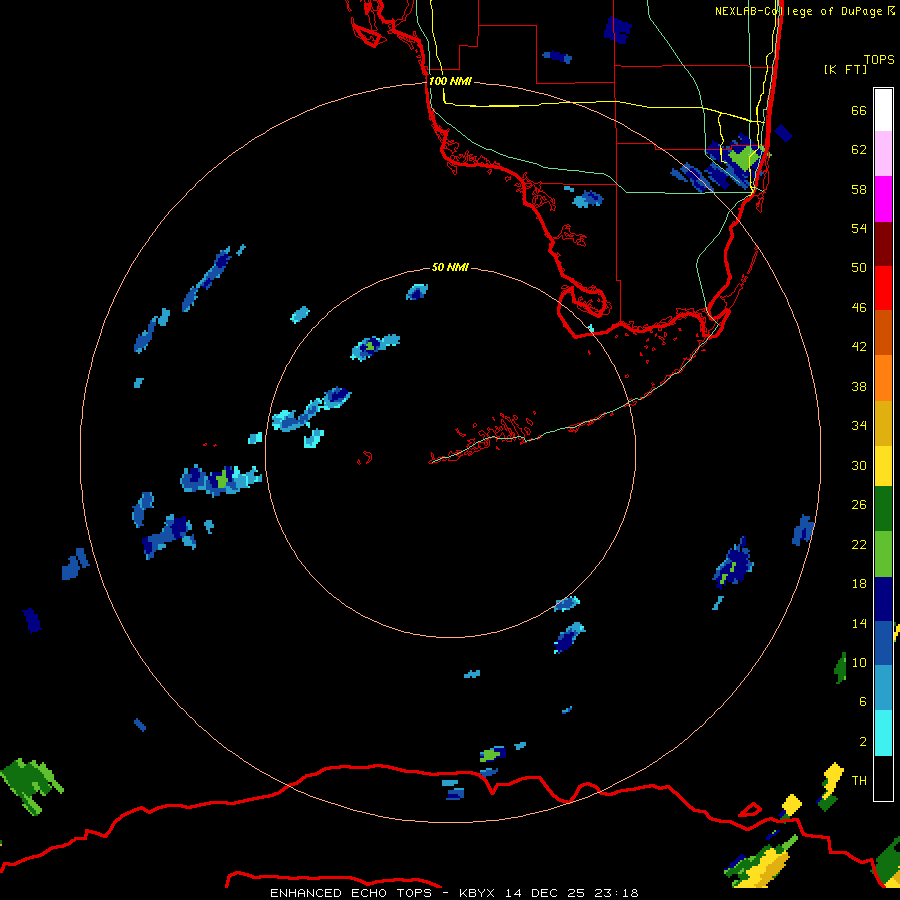Click the legend value 38
900x900 pixels.
(x=859, y=387)
